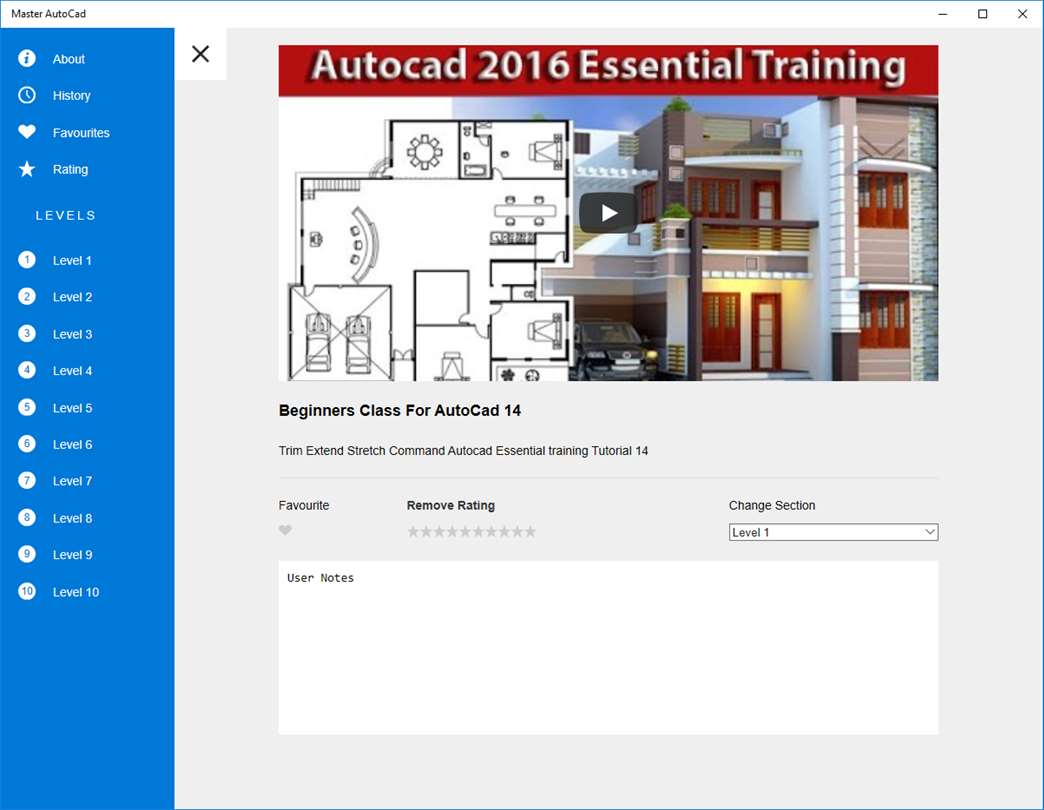Image resolution: width=1044 pixels, height=810 pixels.
Task: Play the Autocad 2016 Essential Training video
Action: [609, 213]
